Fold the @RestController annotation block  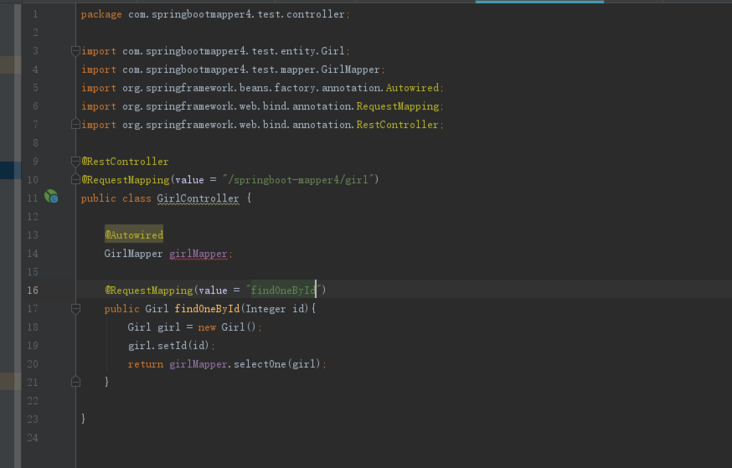75,161
